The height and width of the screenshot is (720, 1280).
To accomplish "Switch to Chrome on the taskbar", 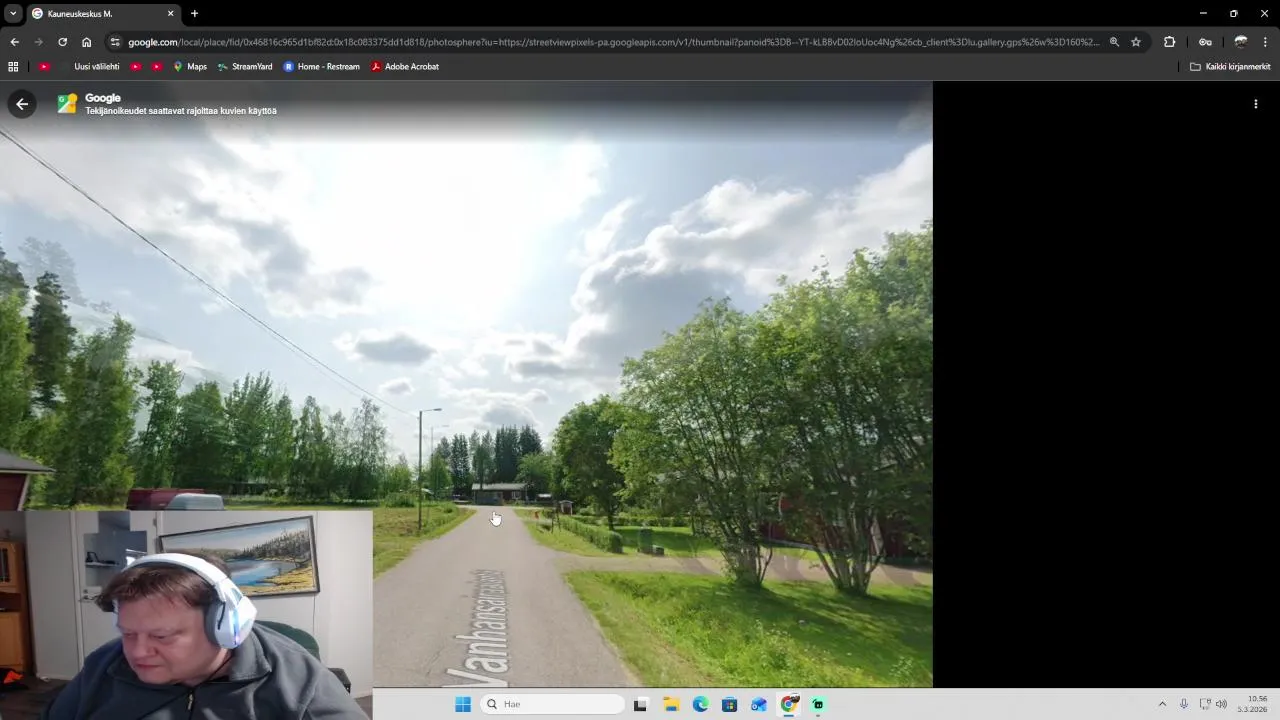I will (789, 704).
